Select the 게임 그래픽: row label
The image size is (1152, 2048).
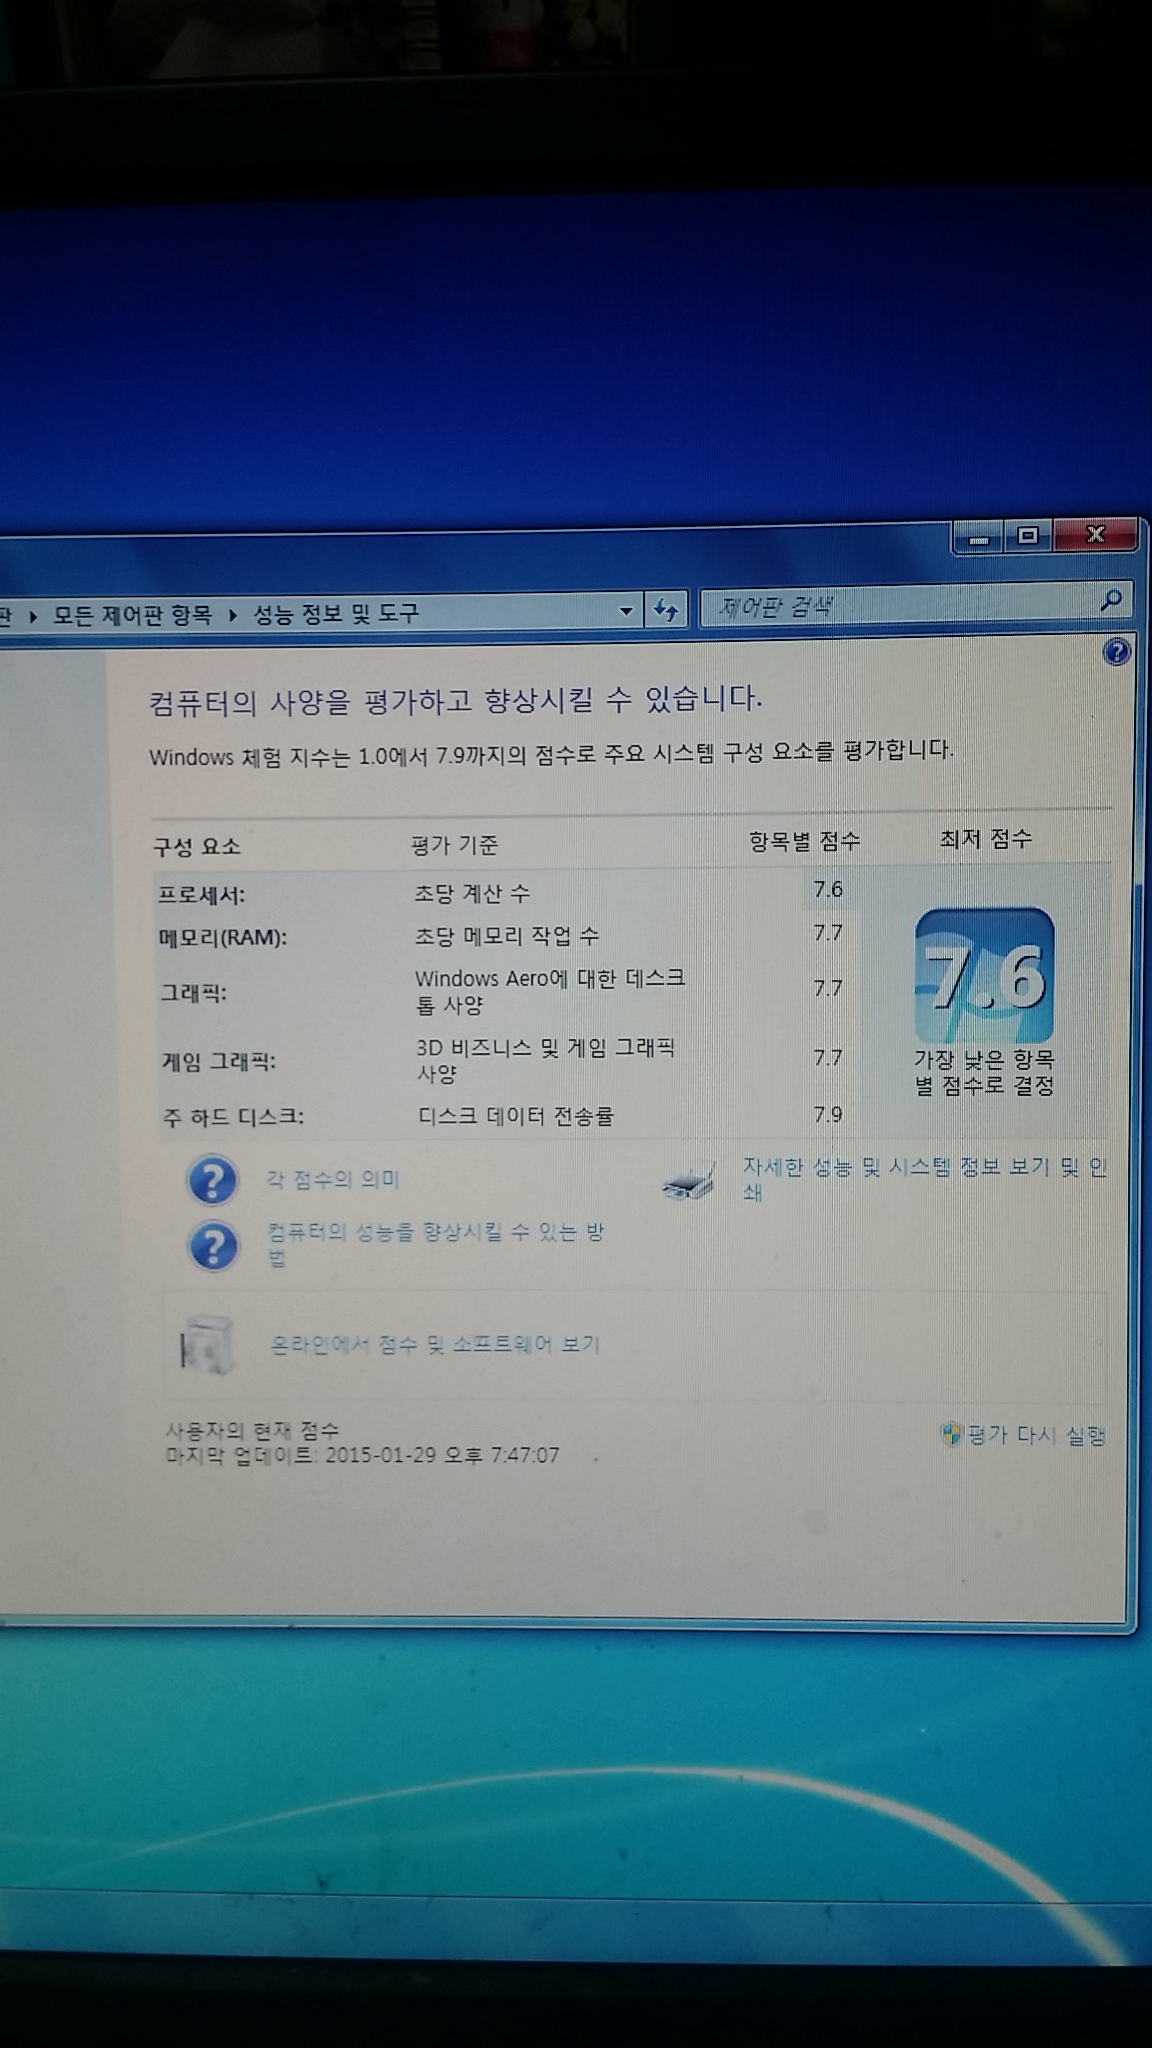pyautogui.click(x=218, y=1061)
